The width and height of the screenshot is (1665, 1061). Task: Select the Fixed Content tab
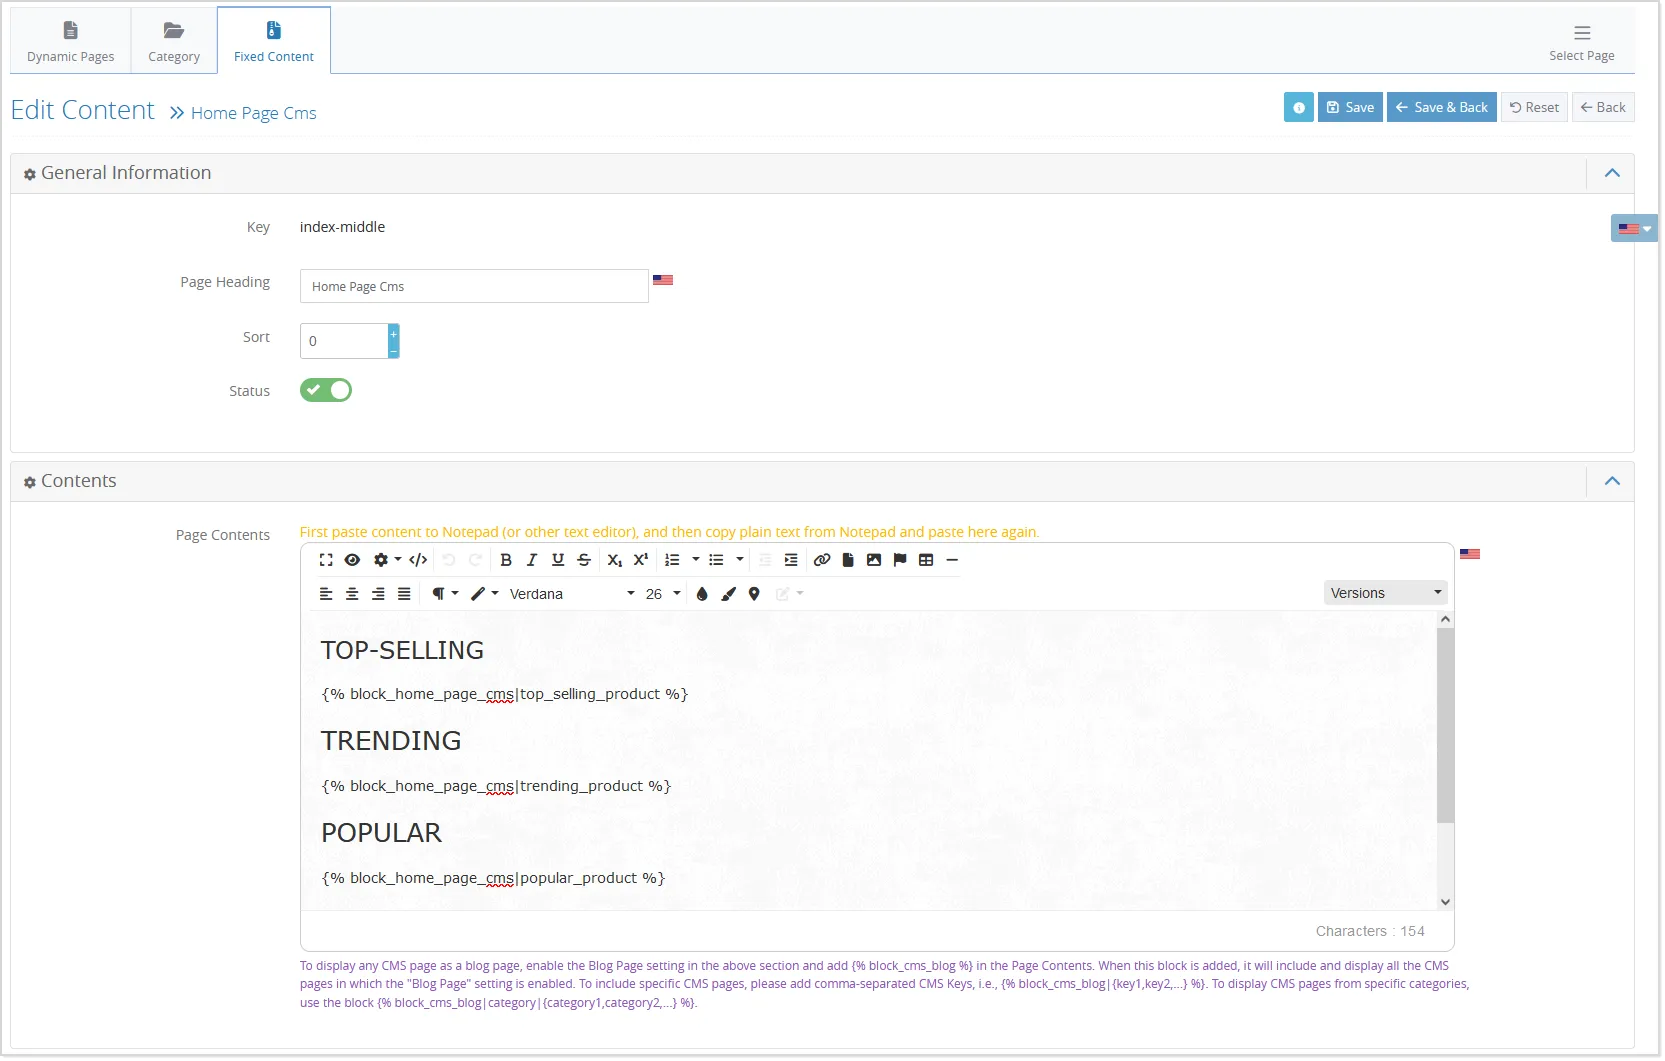point(274,42)
